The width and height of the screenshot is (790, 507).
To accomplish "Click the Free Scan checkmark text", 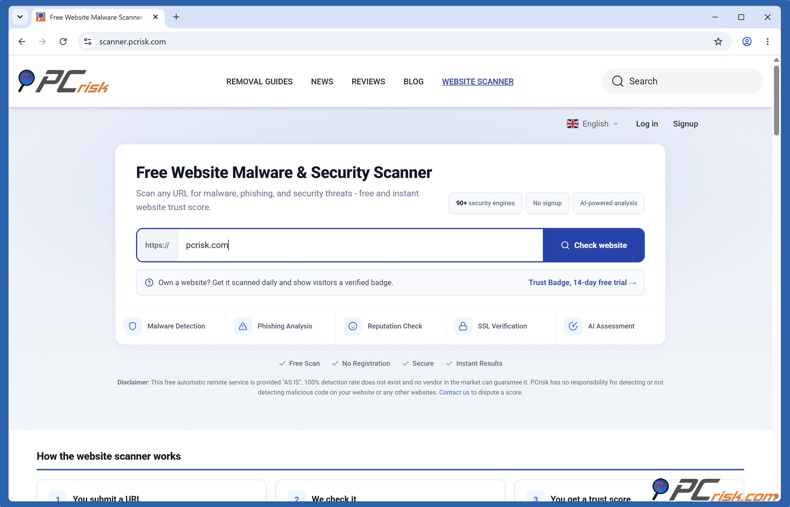I will 299,363.
